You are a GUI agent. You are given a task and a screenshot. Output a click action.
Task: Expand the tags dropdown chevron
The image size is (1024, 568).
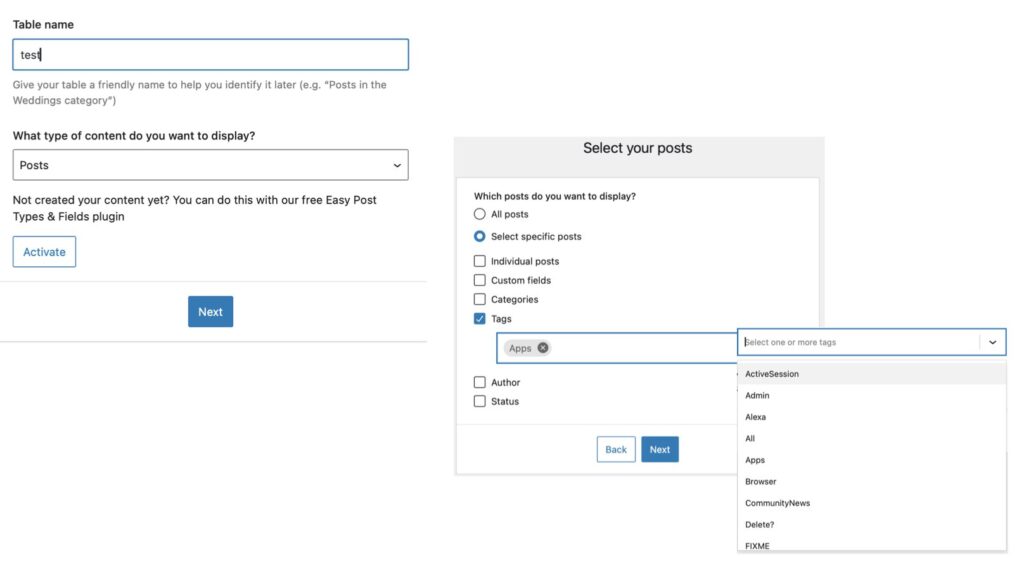992,342
